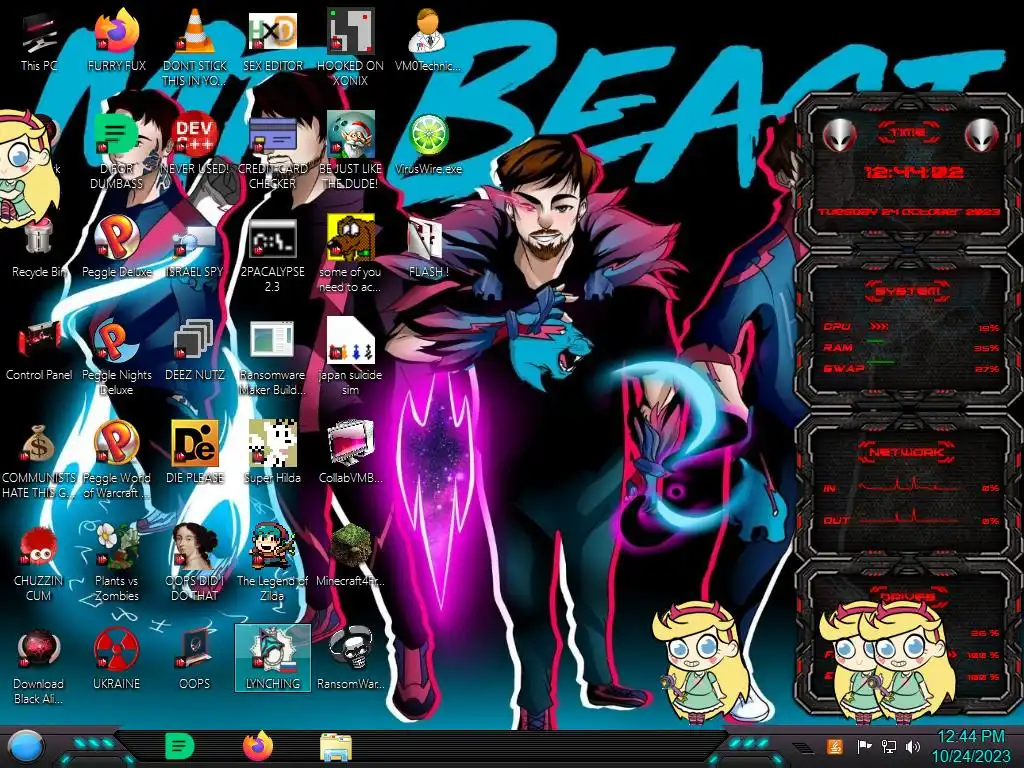Open the CHUZZIN red fuzzball icon
The image size is (1024, 768).
click(x=39, y=547)
